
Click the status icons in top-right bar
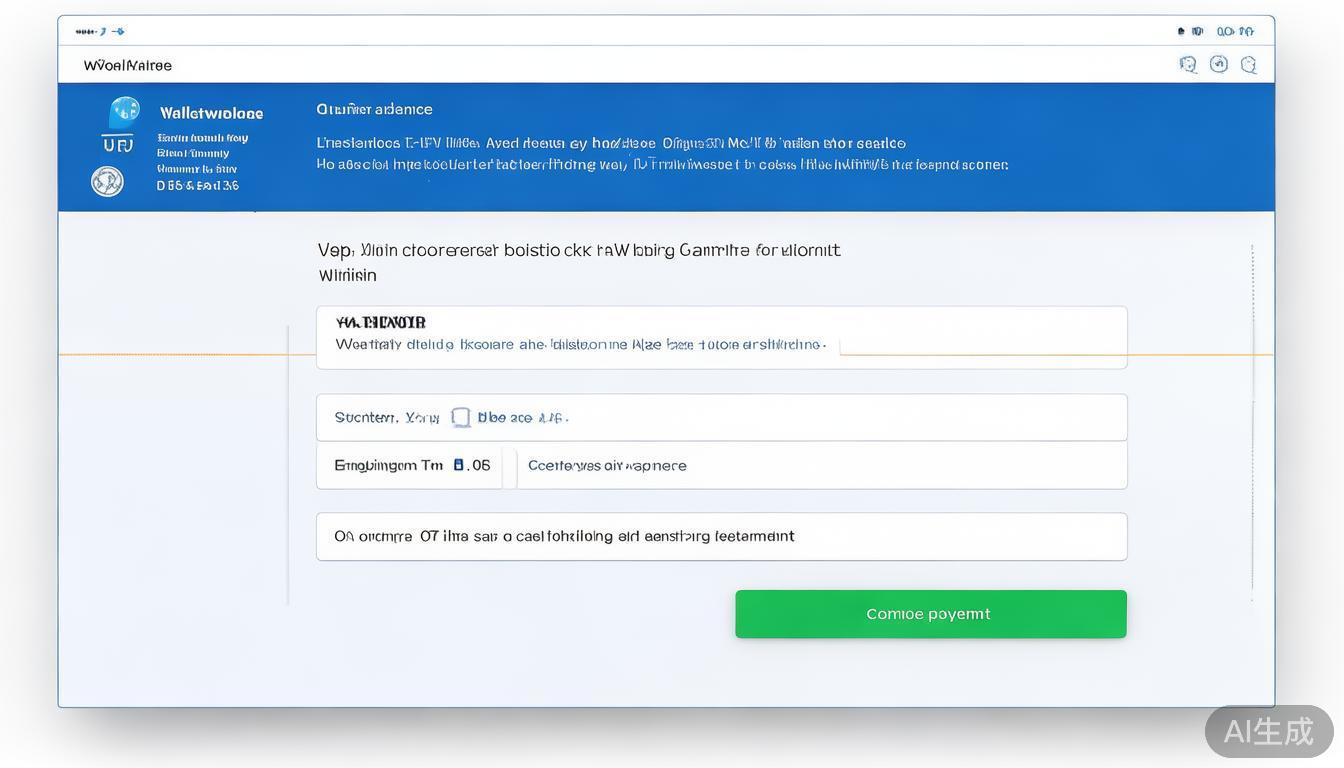1215,31
